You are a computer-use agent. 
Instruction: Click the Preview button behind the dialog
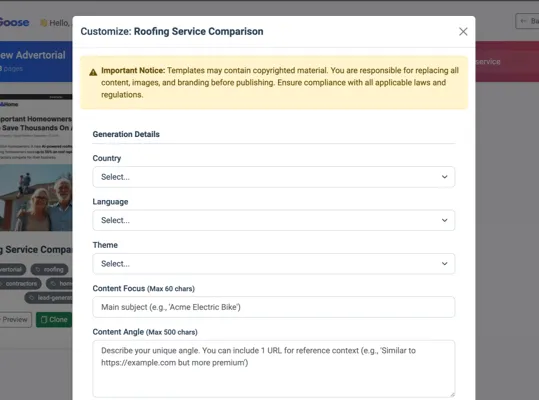(x=15, y=320)
